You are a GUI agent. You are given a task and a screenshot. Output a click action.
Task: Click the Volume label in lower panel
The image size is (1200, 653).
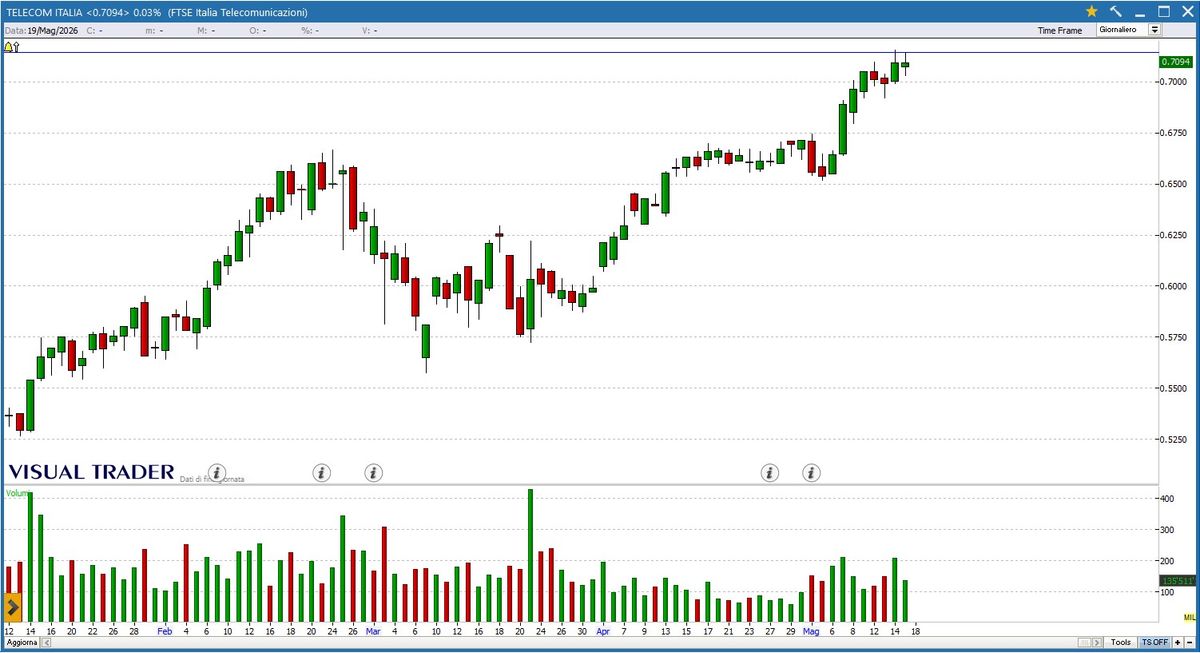17,494
